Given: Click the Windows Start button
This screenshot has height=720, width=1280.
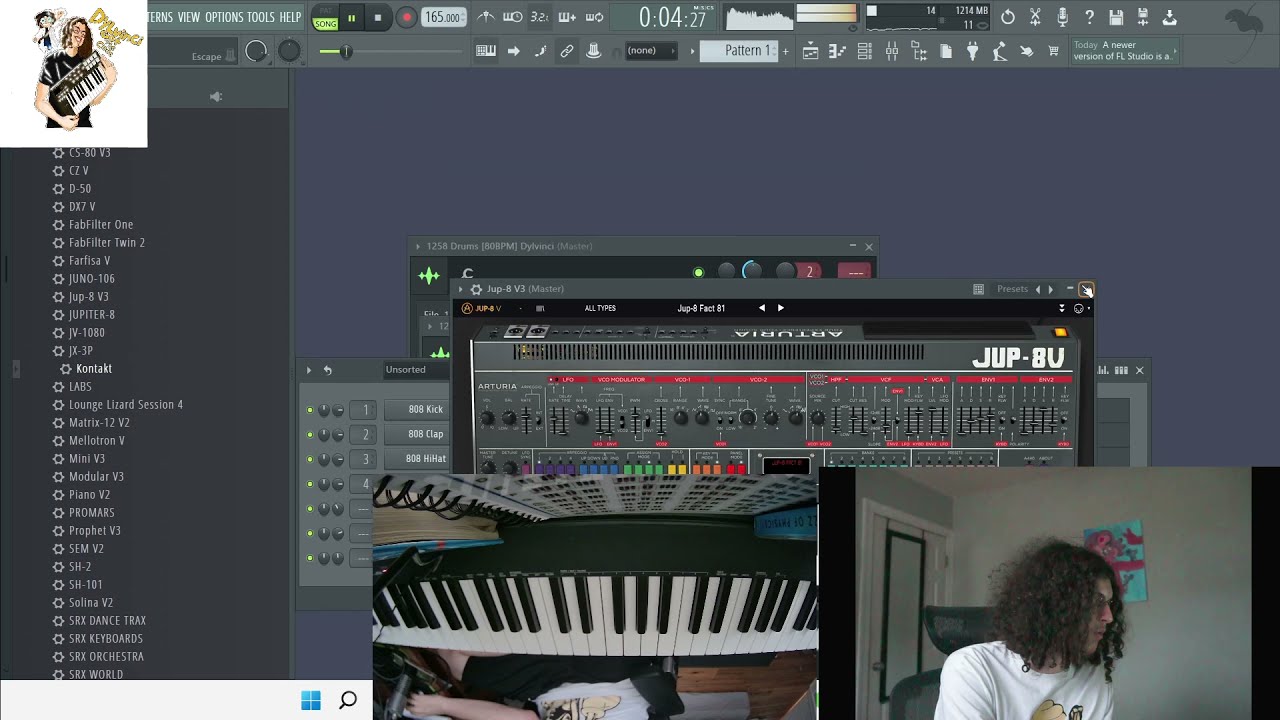Looking at the screenshot, I should coord(311,700).
